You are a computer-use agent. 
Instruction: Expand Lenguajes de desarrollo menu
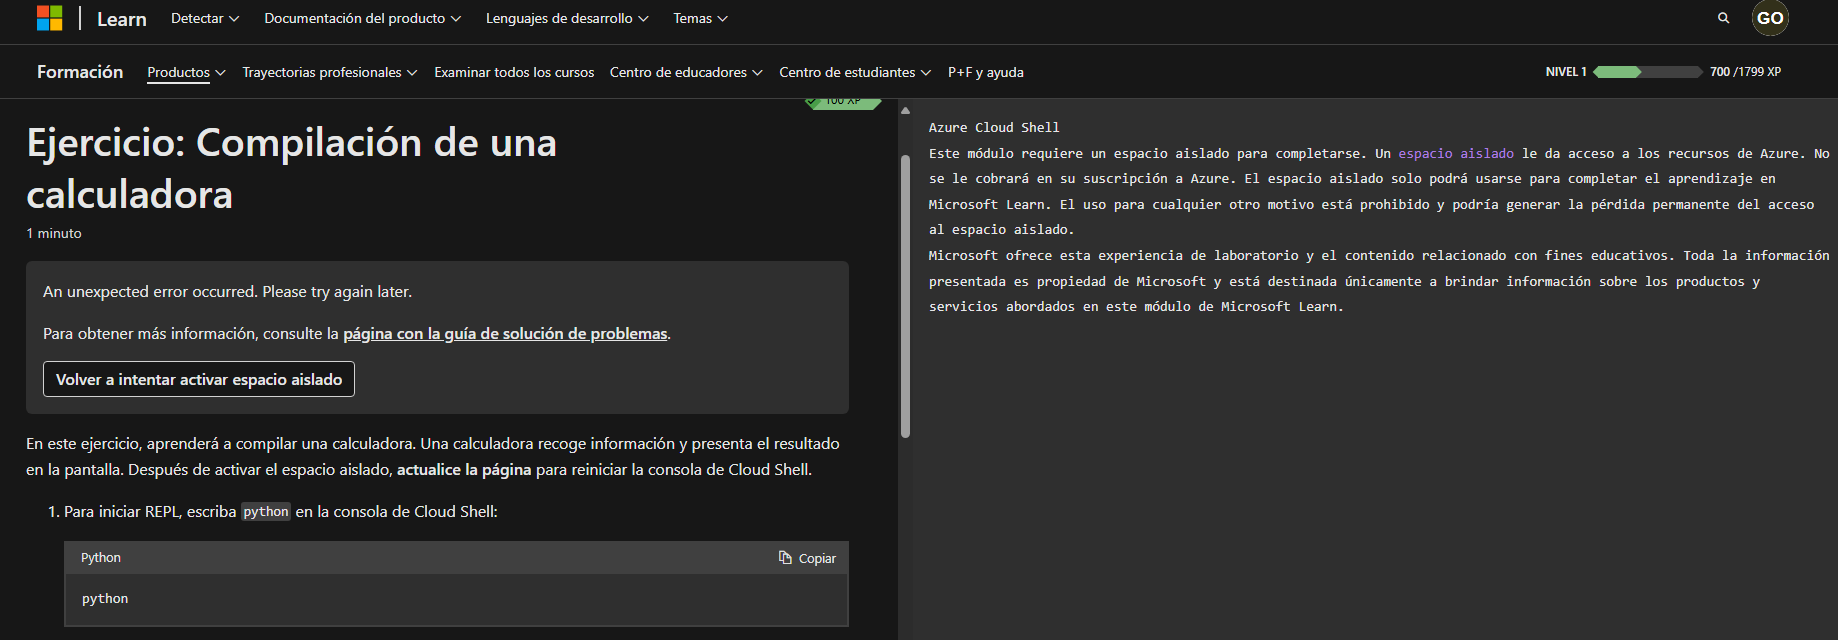[567, 18]
